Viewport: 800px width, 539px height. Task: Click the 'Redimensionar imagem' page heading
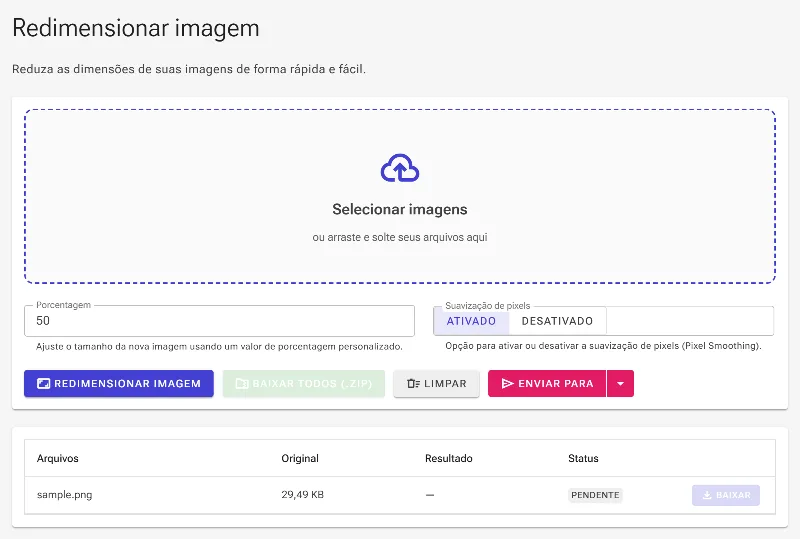click(136, 28)
